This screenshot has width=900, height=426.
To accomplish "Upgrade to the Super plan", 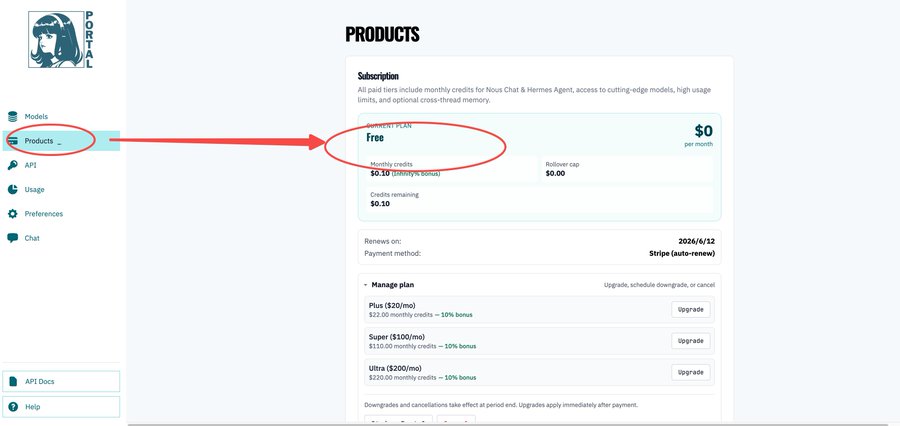I will tap(690, 341).
